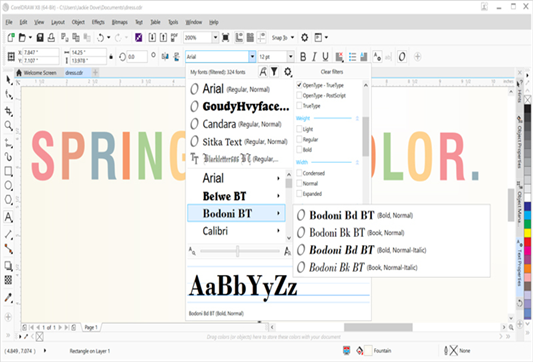Select the Crop tool
The image size is (533, 362).
pos(8,111)
